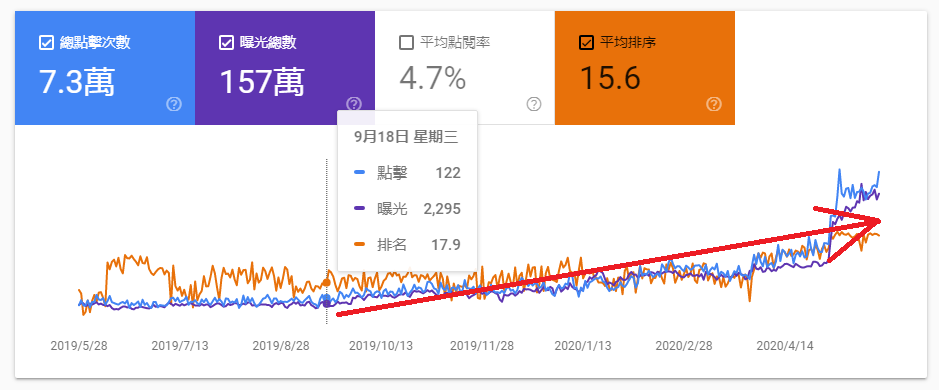Click the 平均排序 label text
This screenshot has width=939, height=390.
(628, 43)
